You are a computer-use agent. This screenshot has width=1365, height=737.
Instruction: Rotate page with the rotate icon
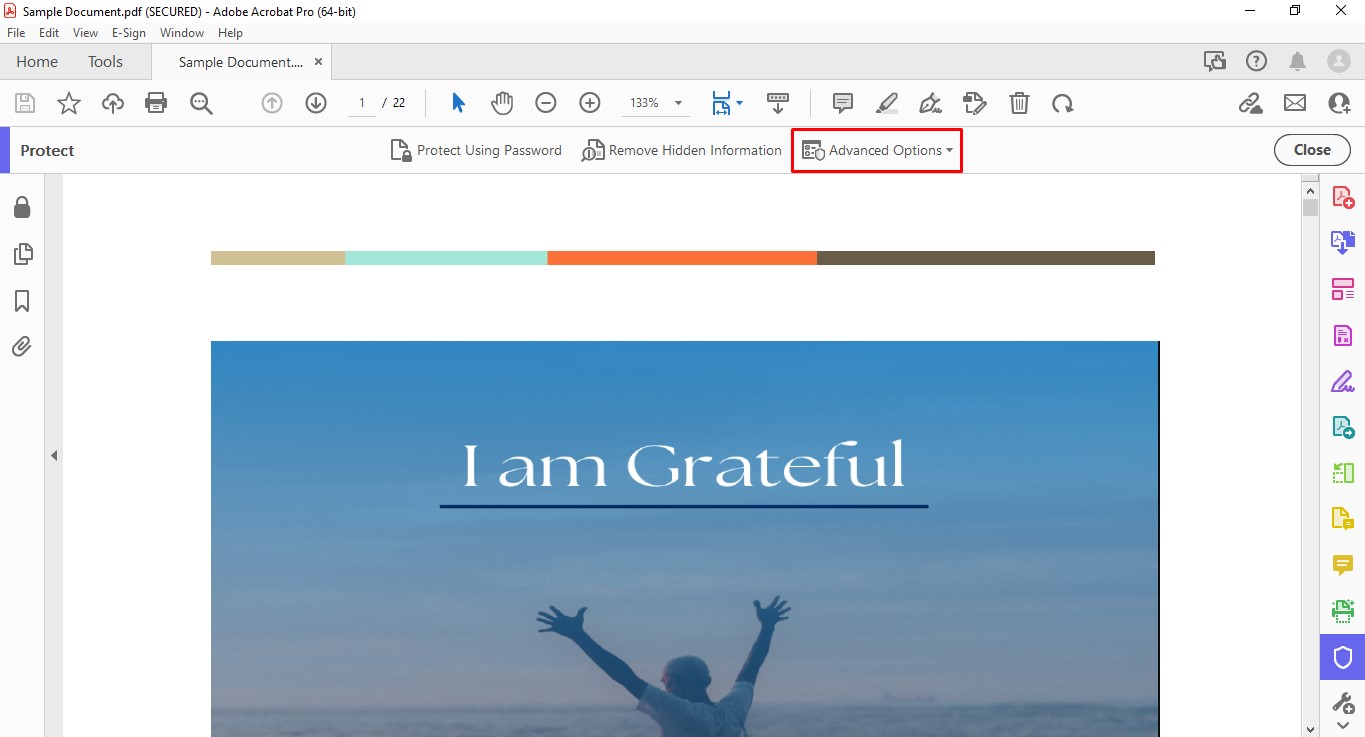point(1062,103)
